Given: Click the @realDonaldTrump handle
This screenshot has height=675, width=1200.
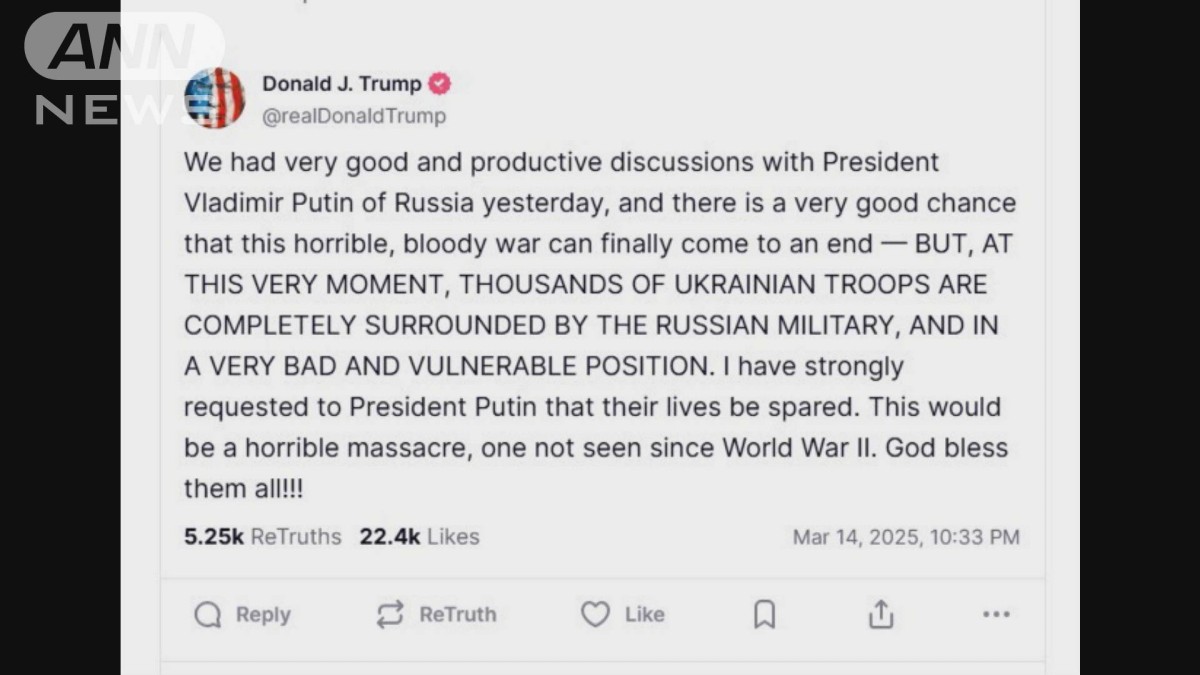Looking at the screenshot, I should click(x=354, y=115).
